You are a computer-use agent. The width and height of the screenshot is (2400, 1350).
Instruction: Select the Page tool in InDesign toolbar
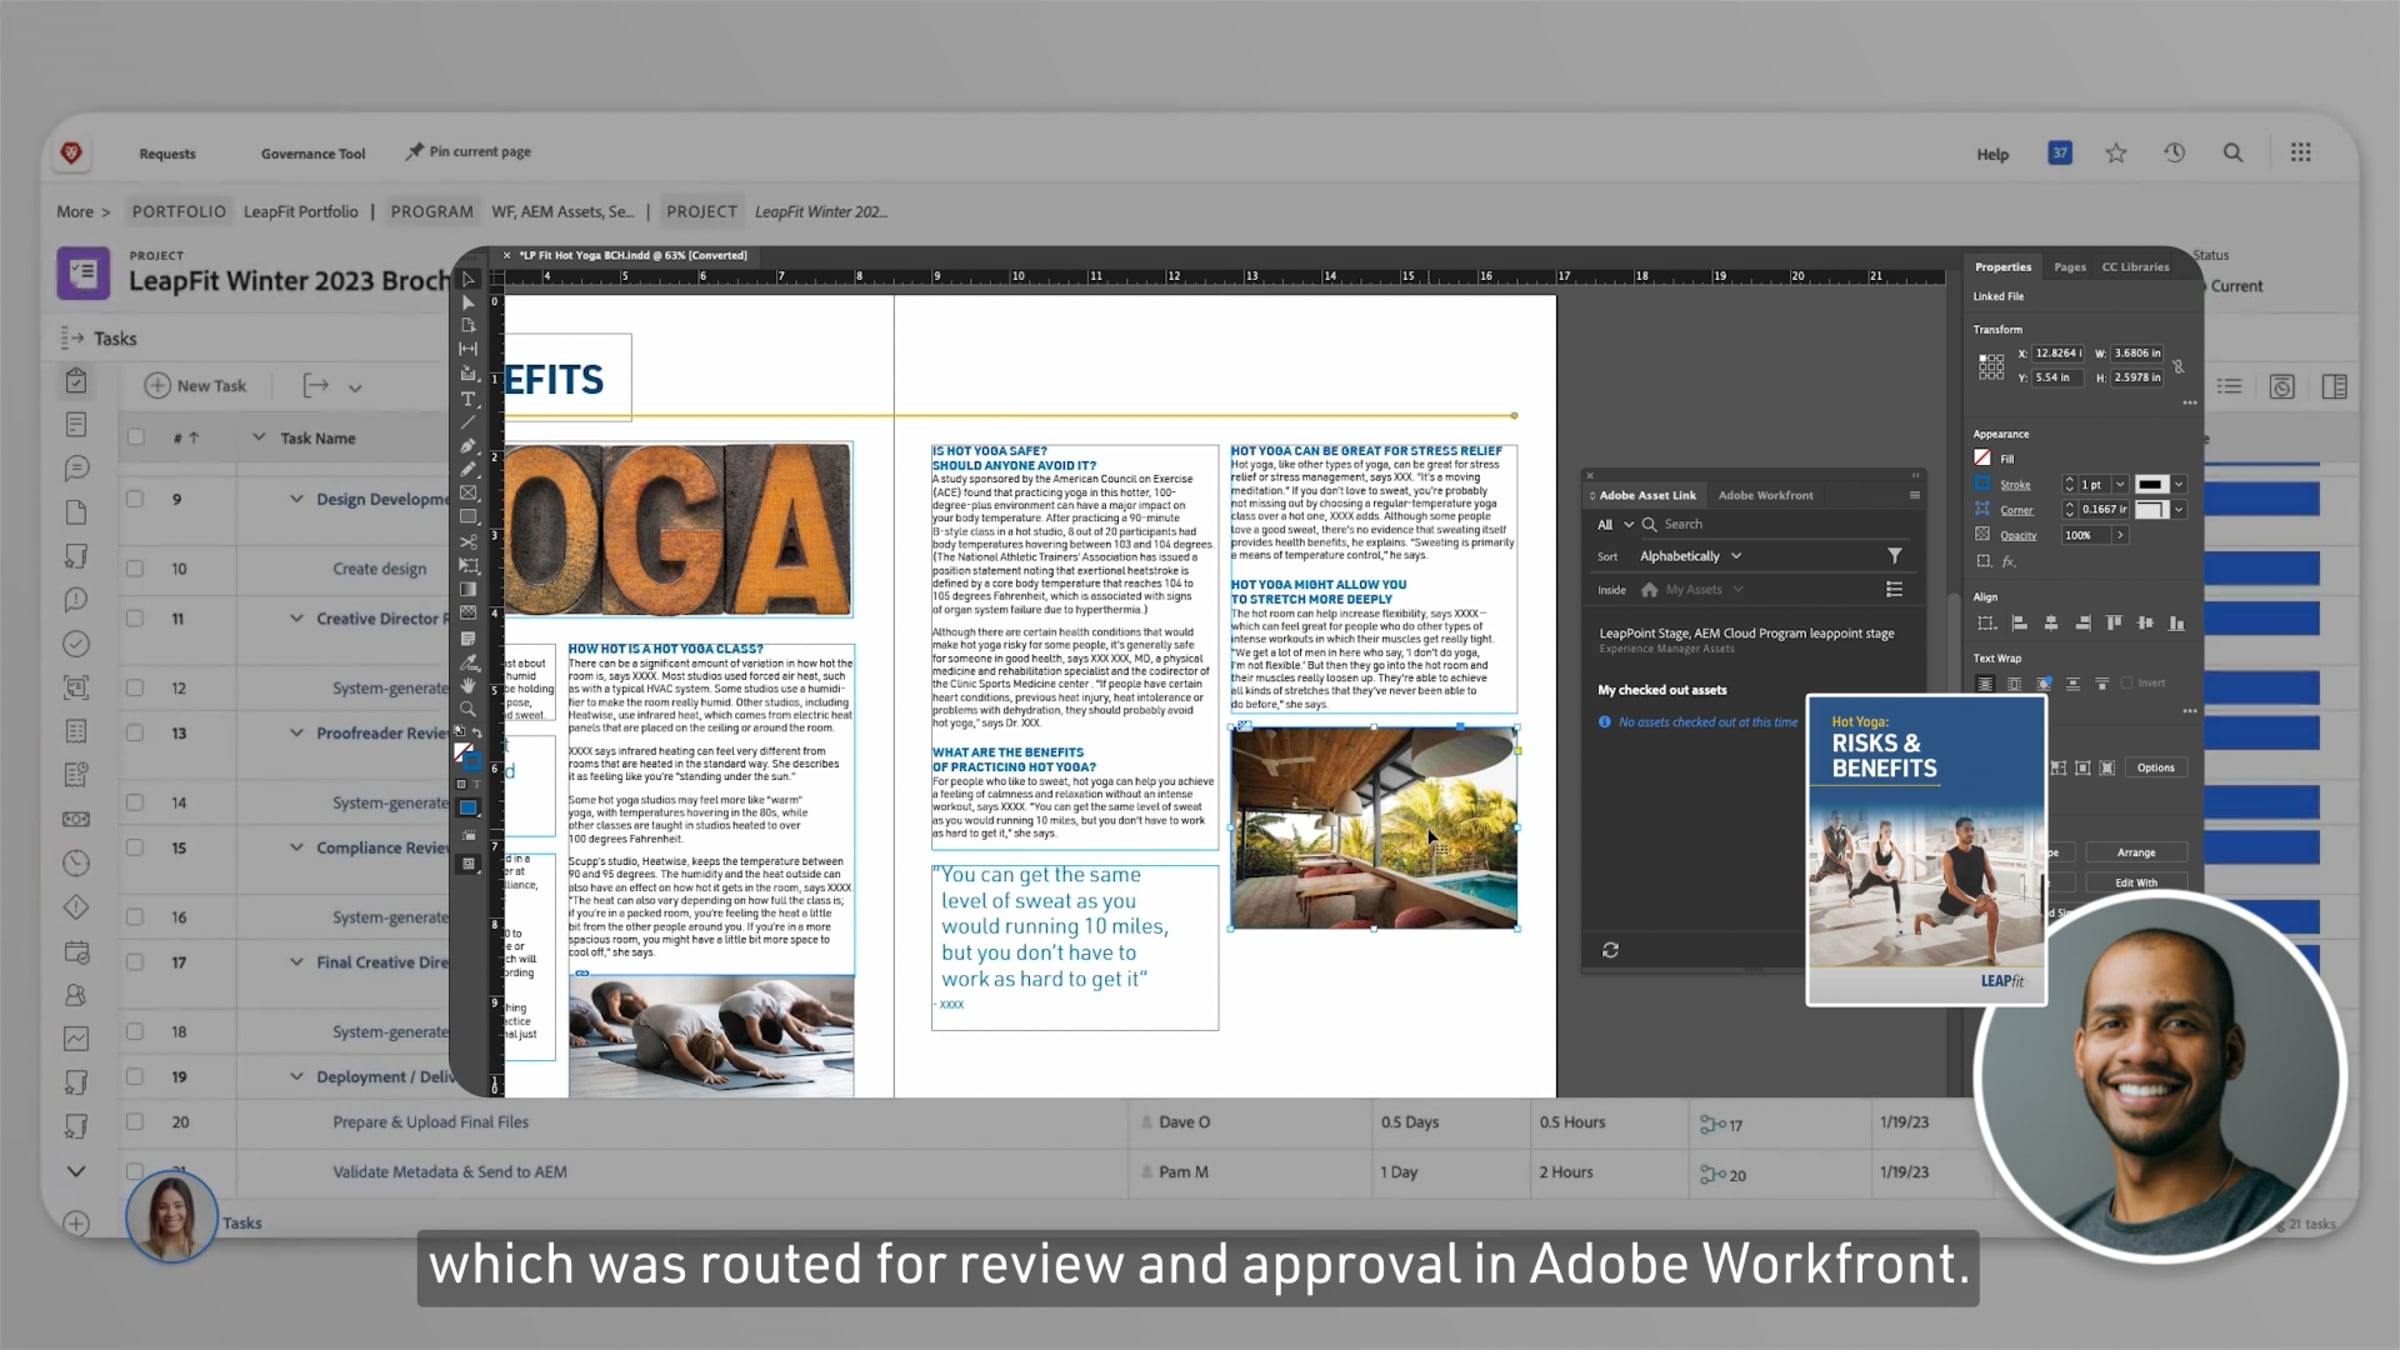coord(468,326)
